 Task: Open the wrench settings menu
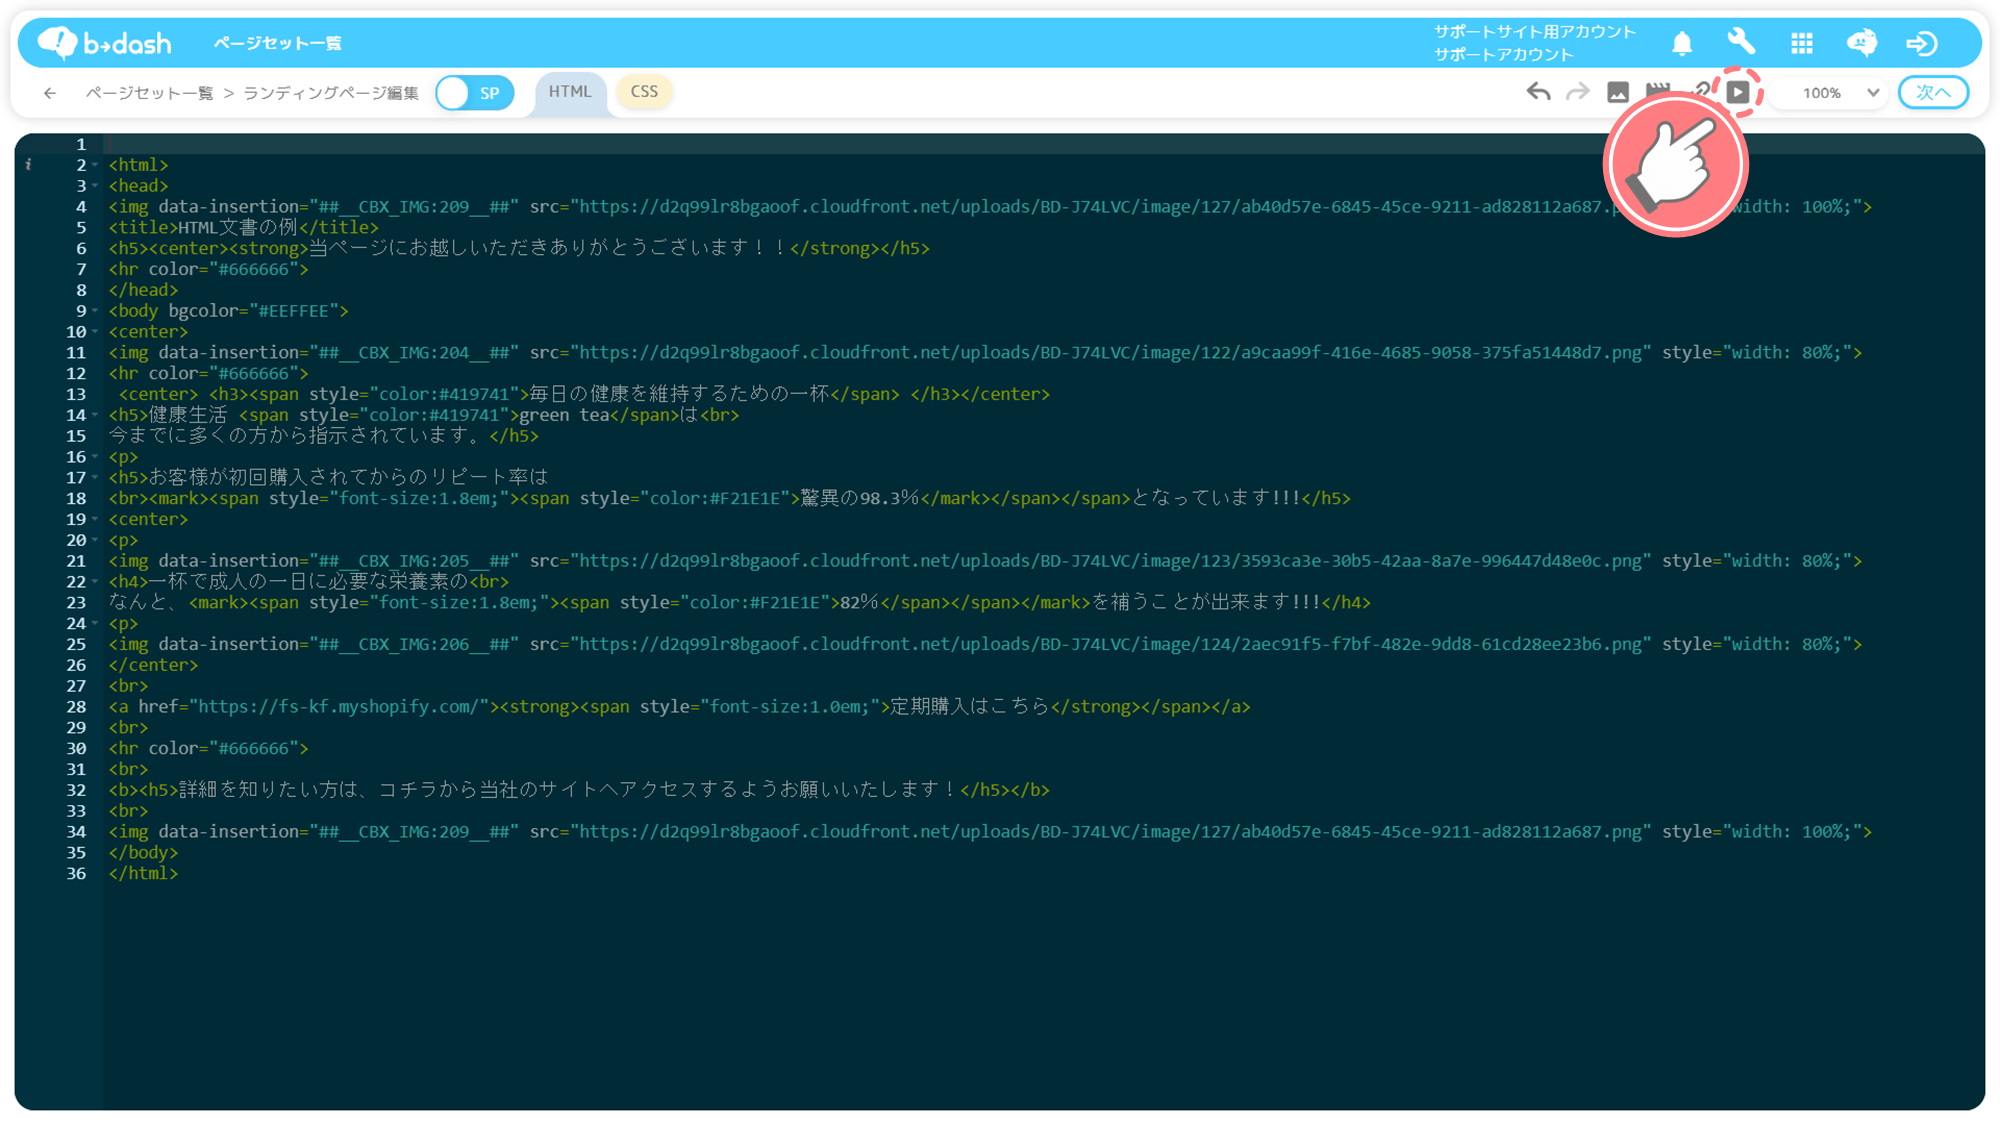point(1741,42)
